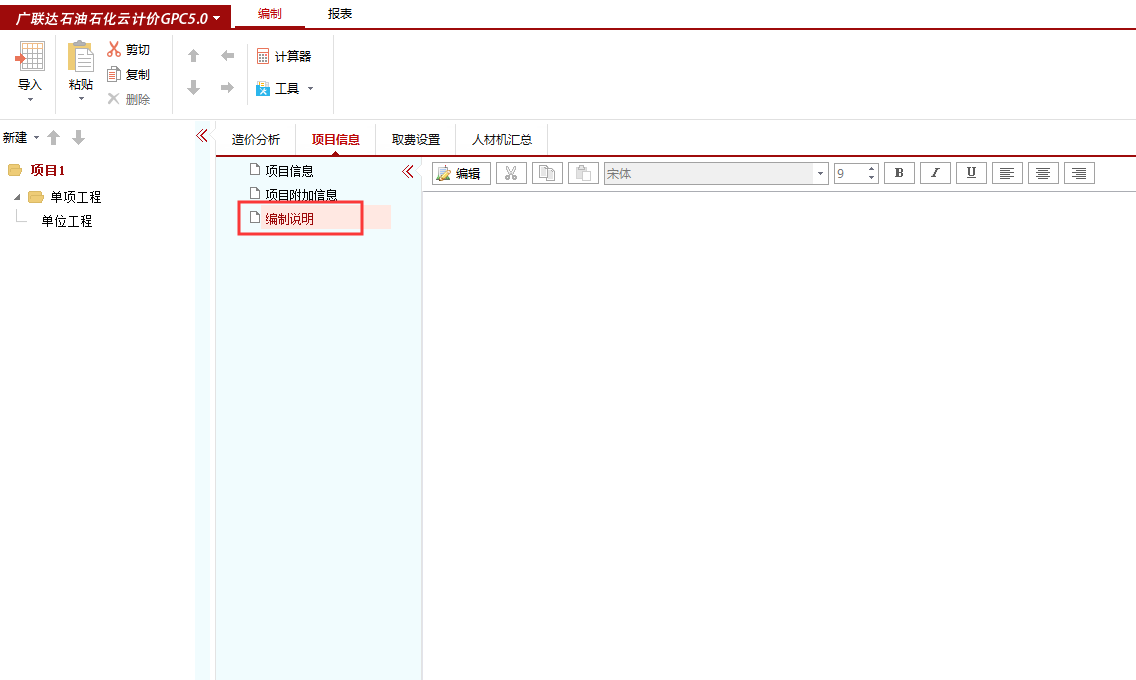Toggle italic formatting in the editor toolbar

click(x=935, y=172)
